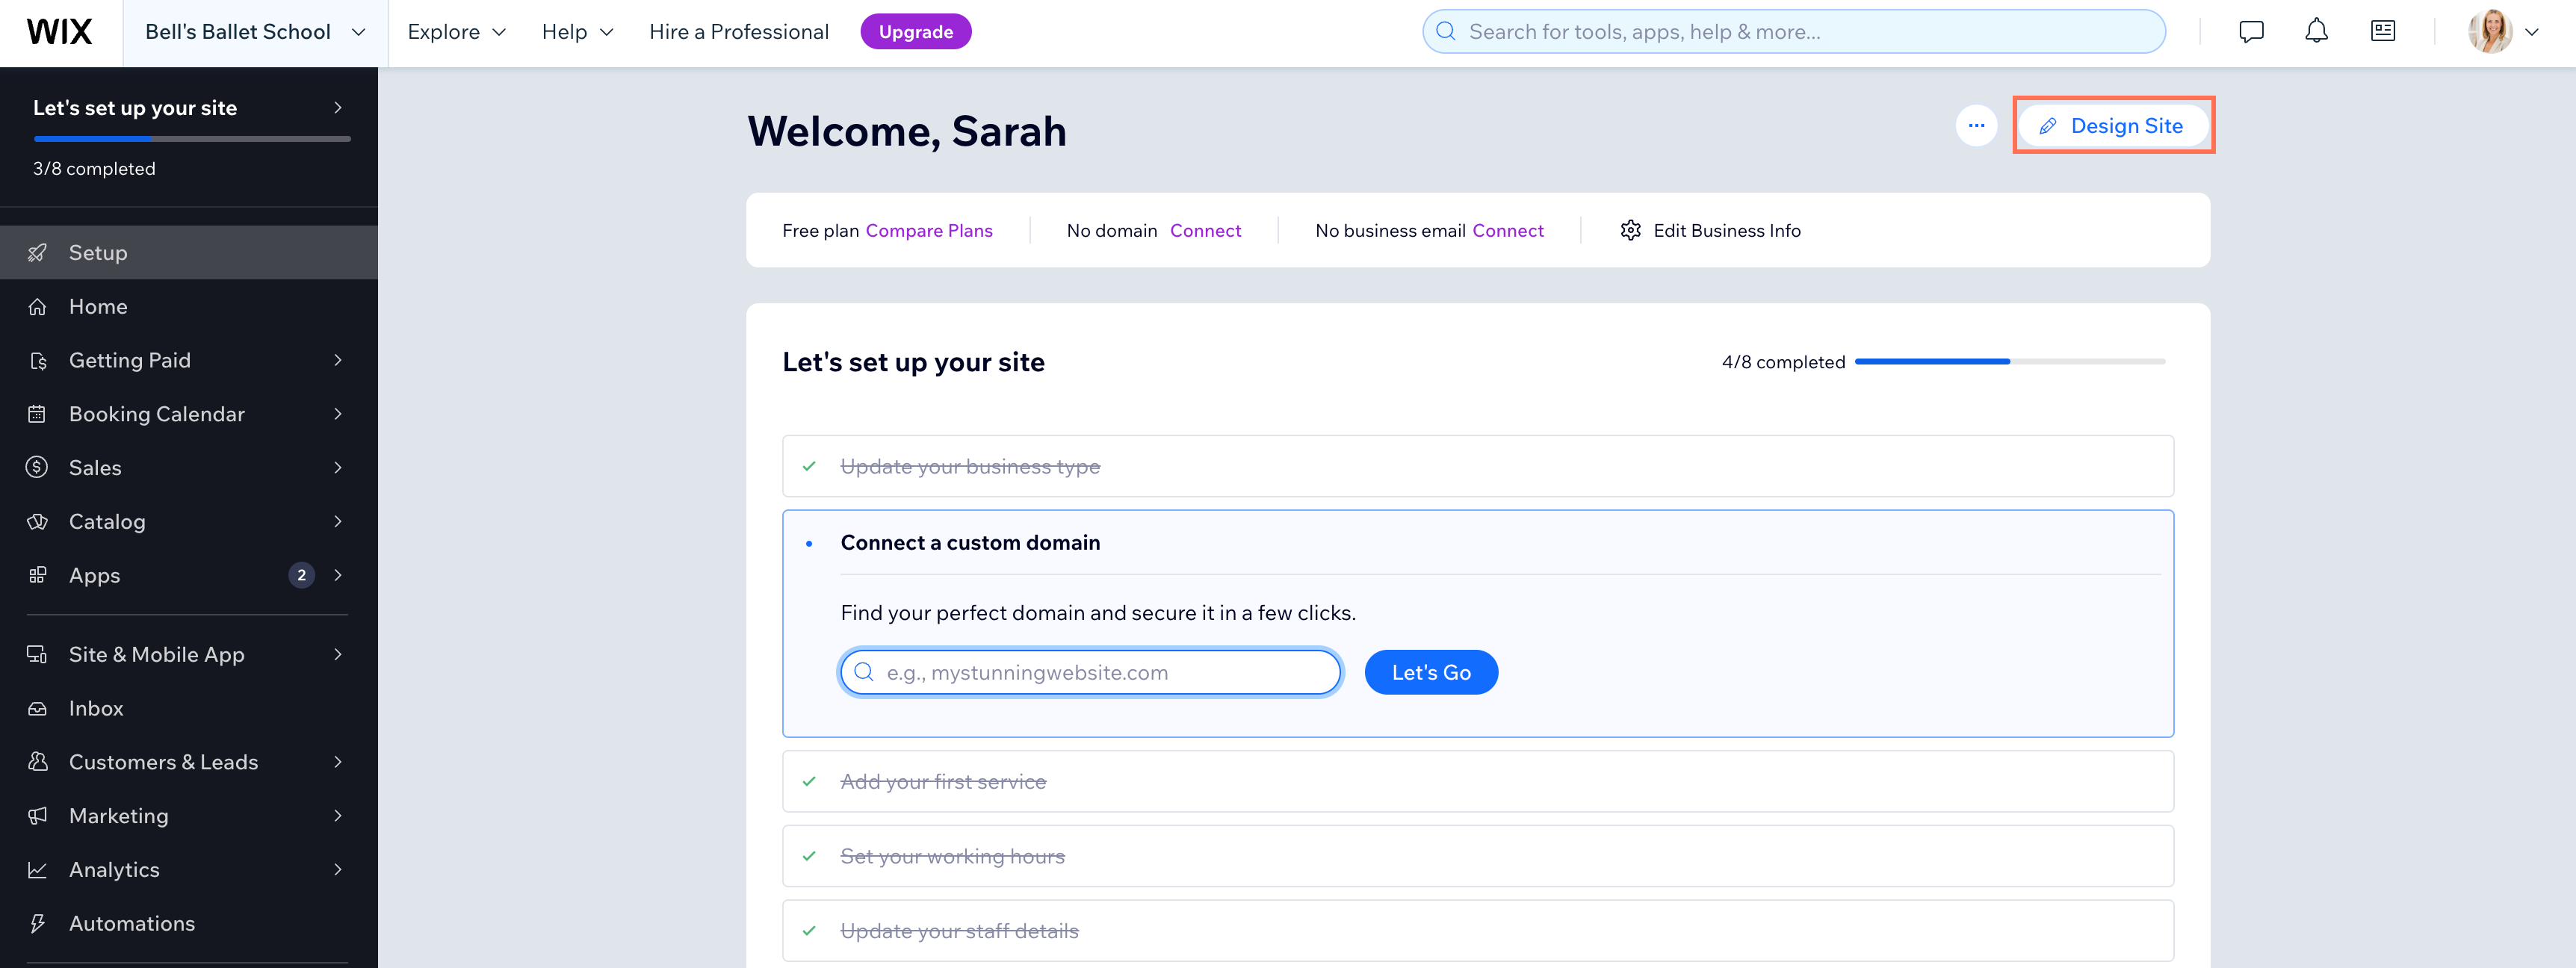Click the Edit Business Info gear icon

[x=1632, y=229]
